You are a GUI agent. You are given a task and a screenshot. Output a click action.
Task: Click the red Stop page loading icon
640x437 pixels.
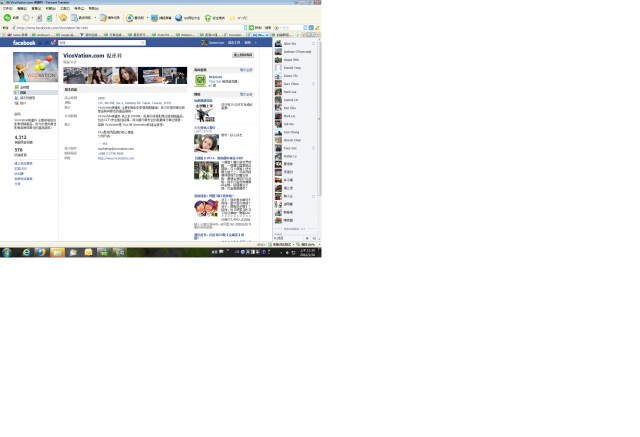[x=39, y=18]
